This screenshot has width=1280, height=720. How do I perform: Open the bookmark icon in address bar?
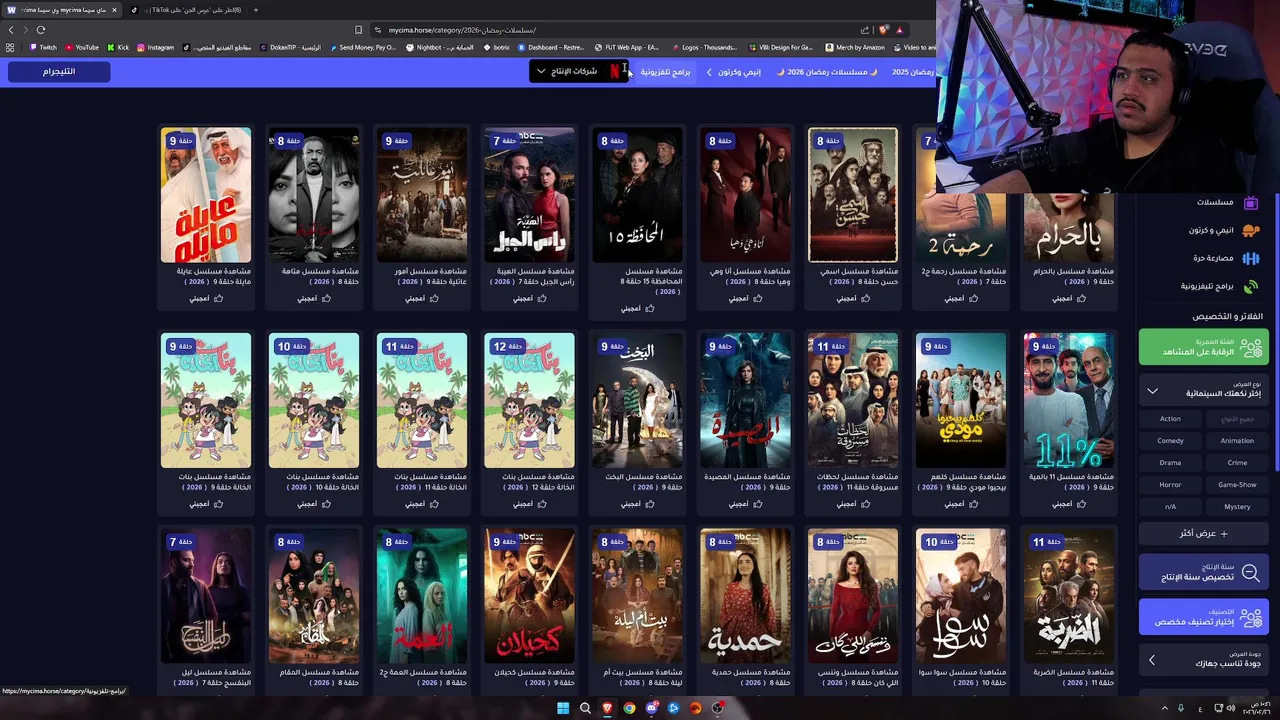point(358,30)
